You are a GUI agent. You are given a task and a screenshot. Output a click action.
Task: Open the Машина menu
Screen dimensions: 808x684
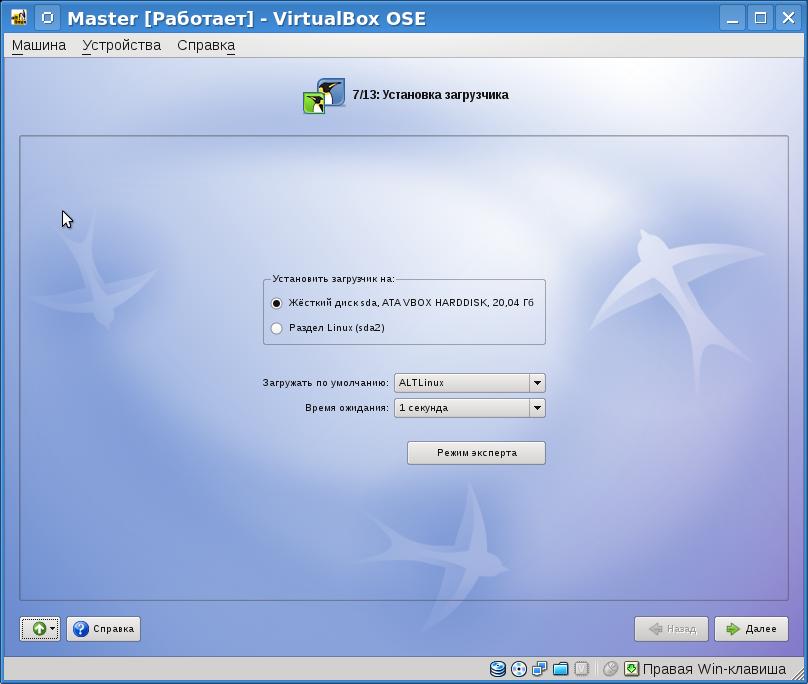pos(39,45)
